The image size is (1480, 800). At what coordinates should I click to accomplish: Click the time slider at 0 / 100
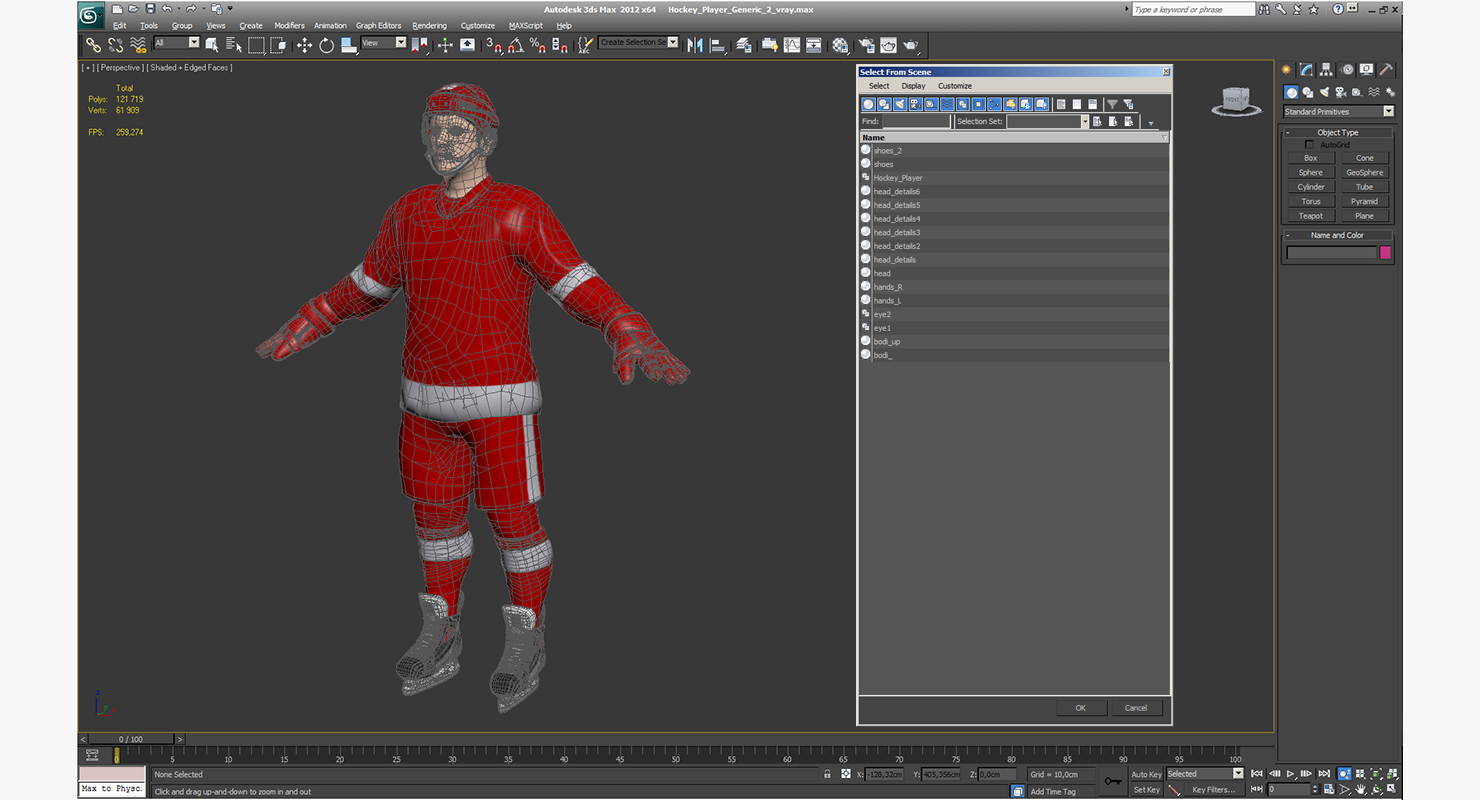pos(129,740)
